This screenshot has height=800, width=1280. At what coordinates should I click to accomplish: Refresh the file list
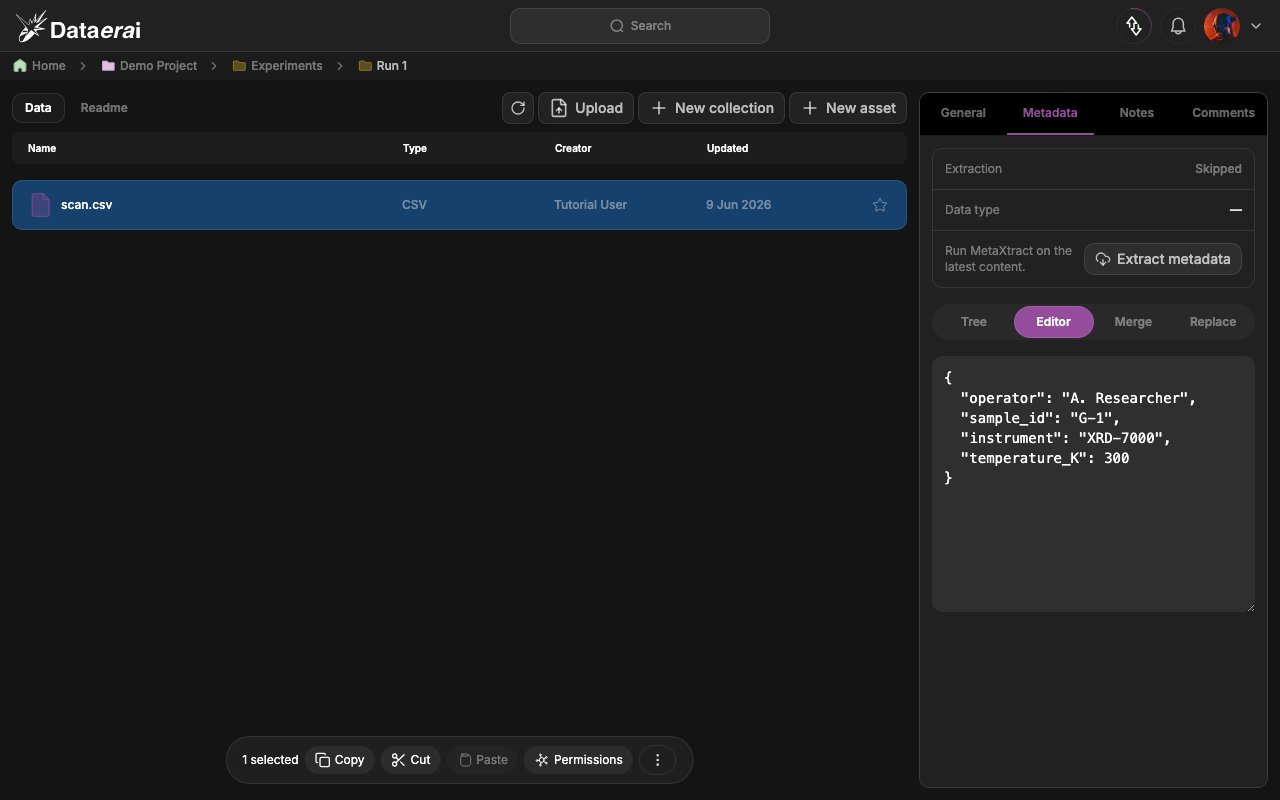coord(518,108)
